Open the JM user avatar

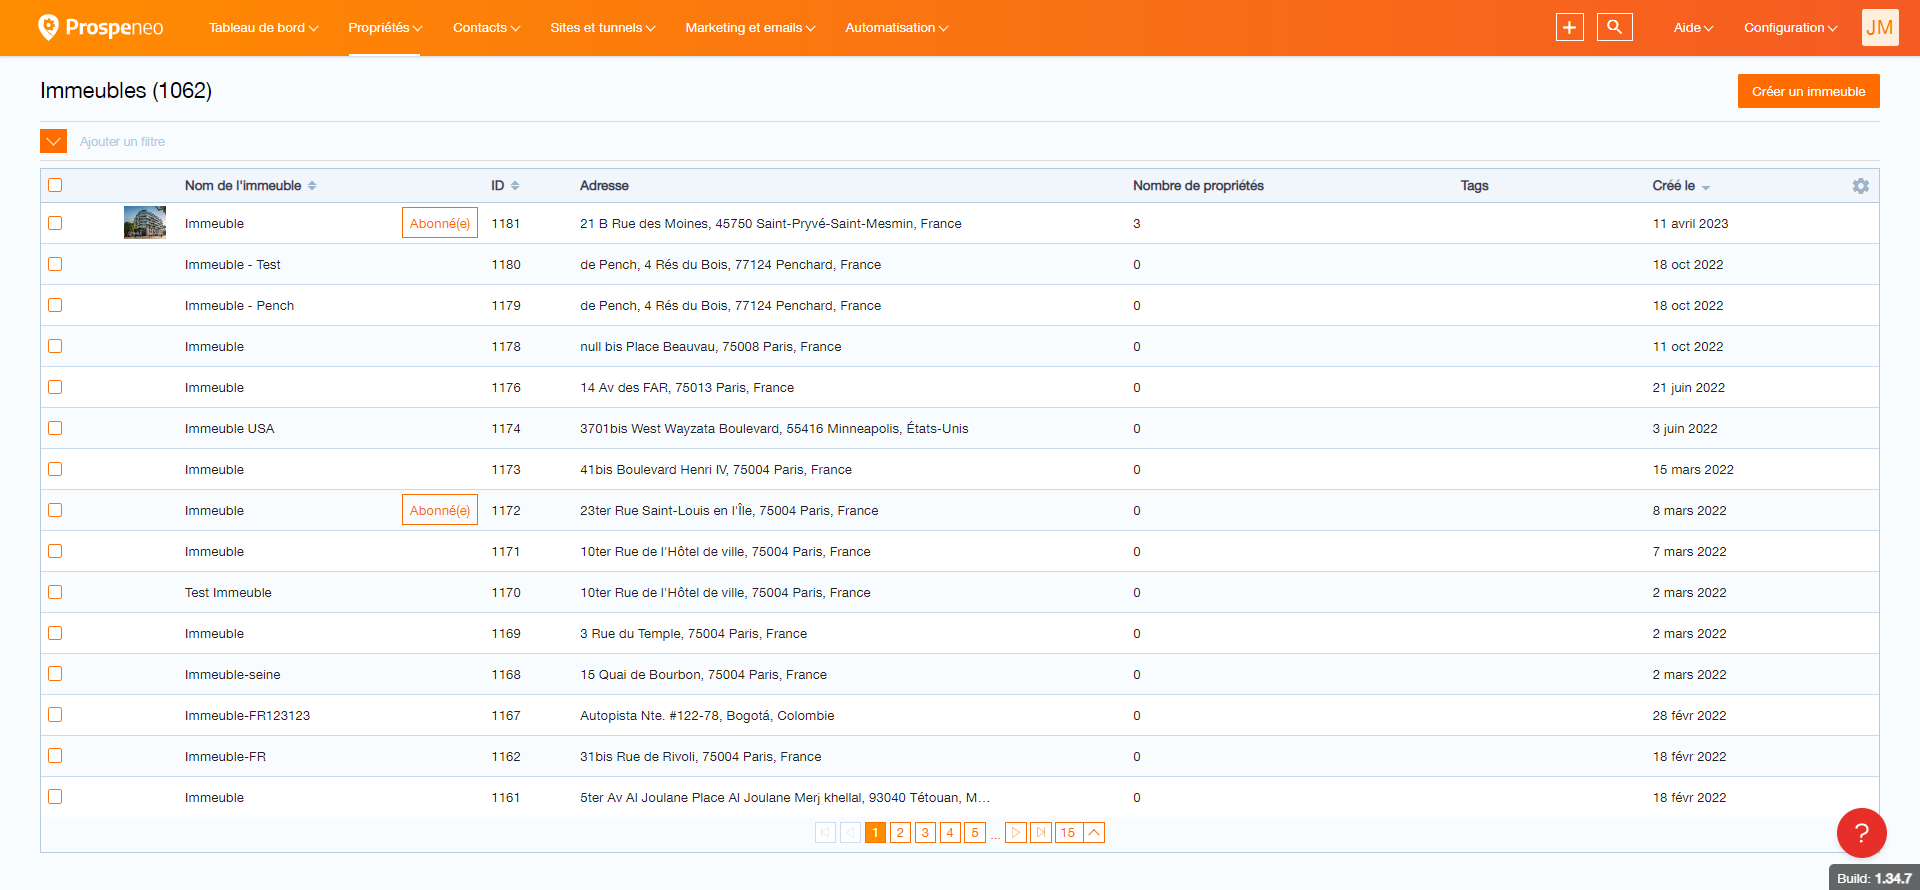(1880, 27)
